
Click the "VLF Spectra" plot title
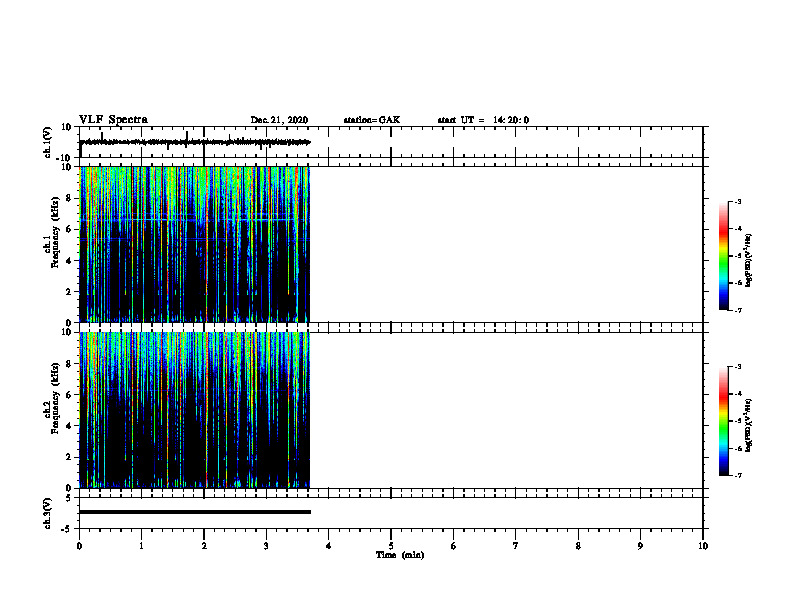(113, 120)
